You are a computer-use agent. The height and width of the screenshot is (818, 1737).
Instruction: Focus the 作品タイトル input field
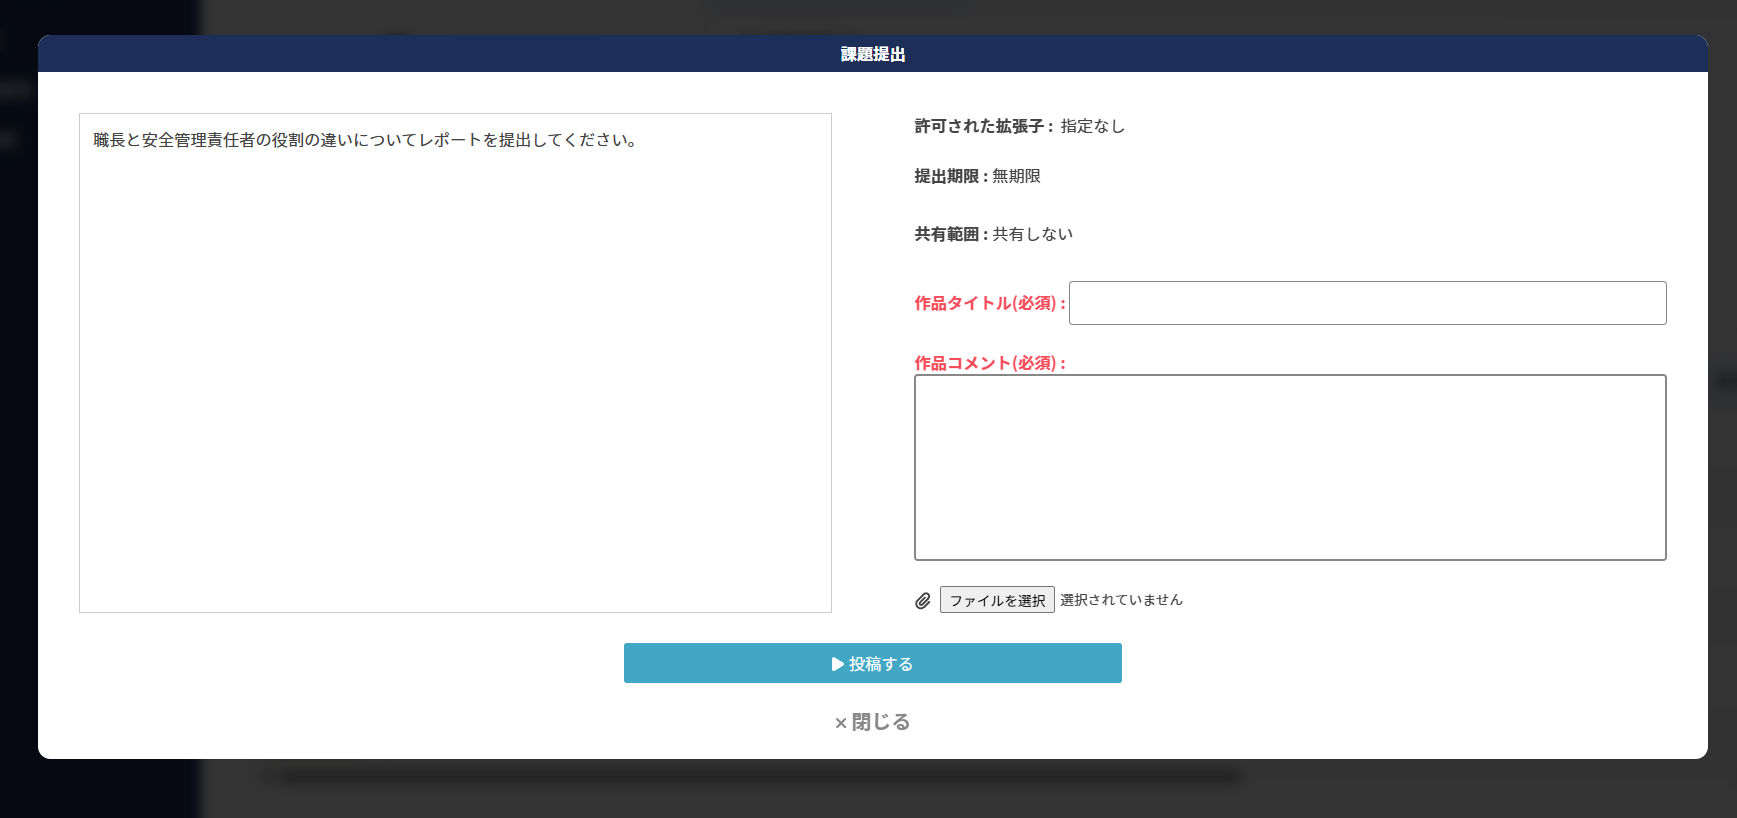(1367, 303)
